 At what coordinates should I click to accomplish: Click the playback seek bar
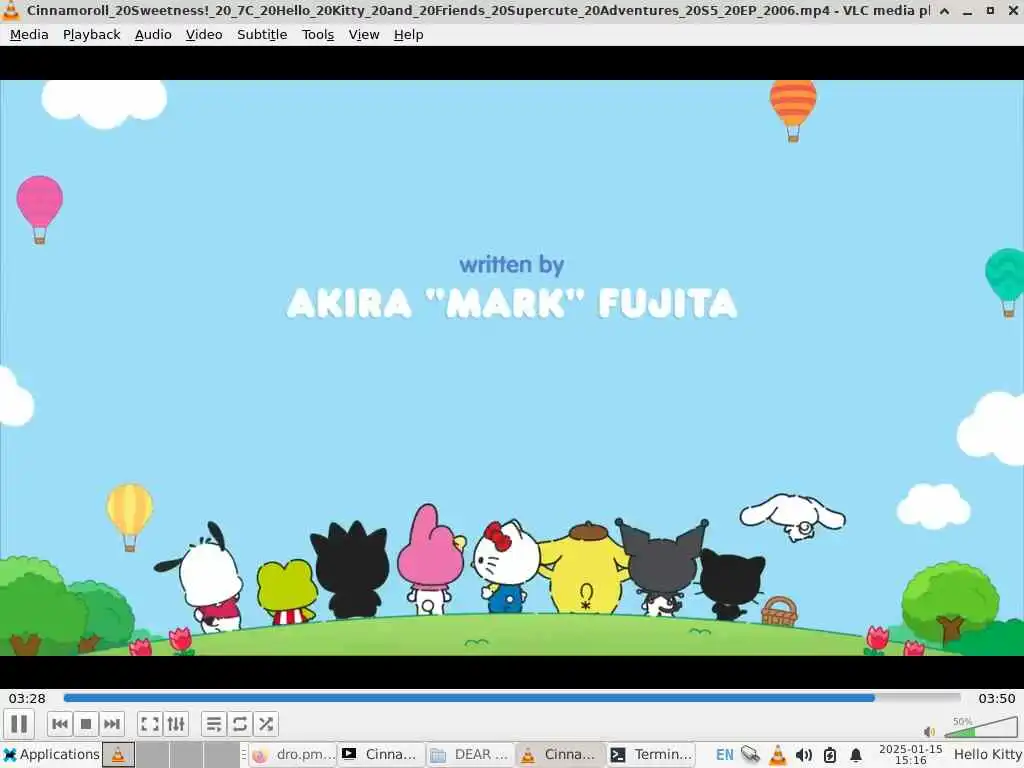tap(512, 698)
